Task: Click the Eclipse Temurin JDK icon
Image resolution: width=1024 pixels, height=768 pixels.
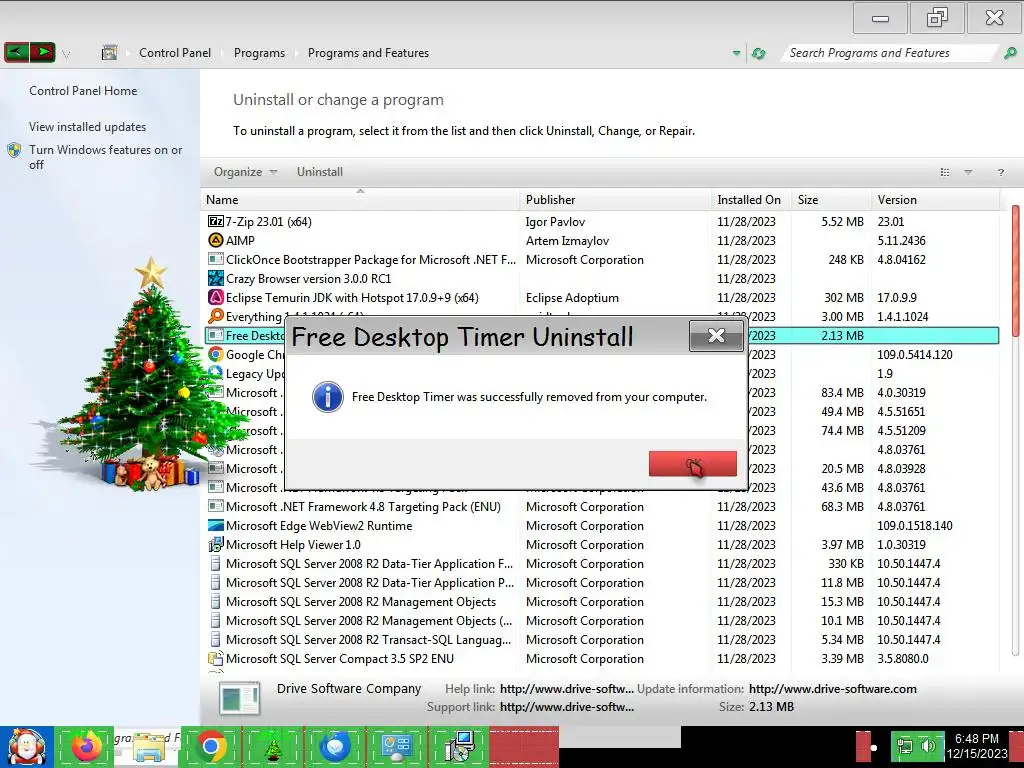Action: point(216,297)
